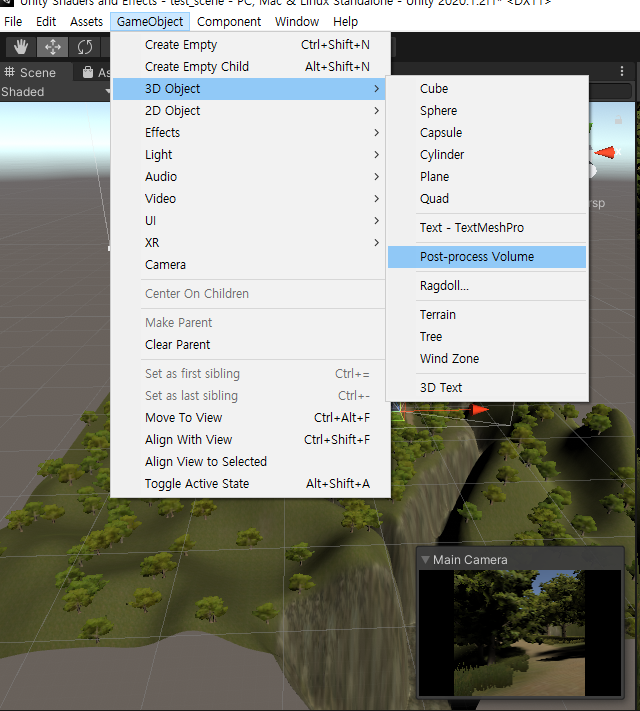
Task: Expand the 2D Object submenu
Action: tap(249, 111)
